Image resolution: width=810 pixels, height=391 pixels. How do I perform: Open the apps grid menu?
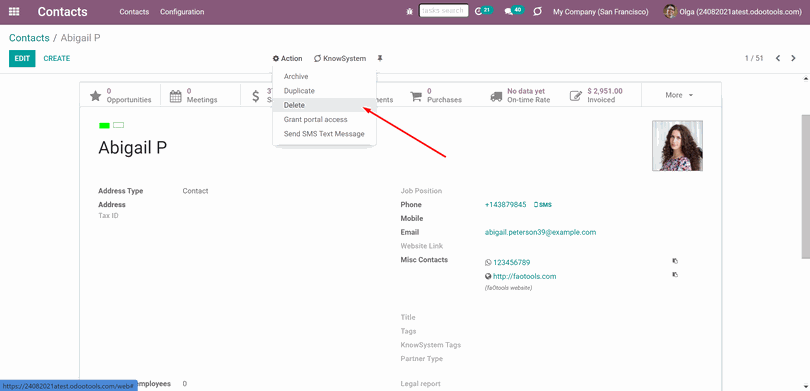14,11
